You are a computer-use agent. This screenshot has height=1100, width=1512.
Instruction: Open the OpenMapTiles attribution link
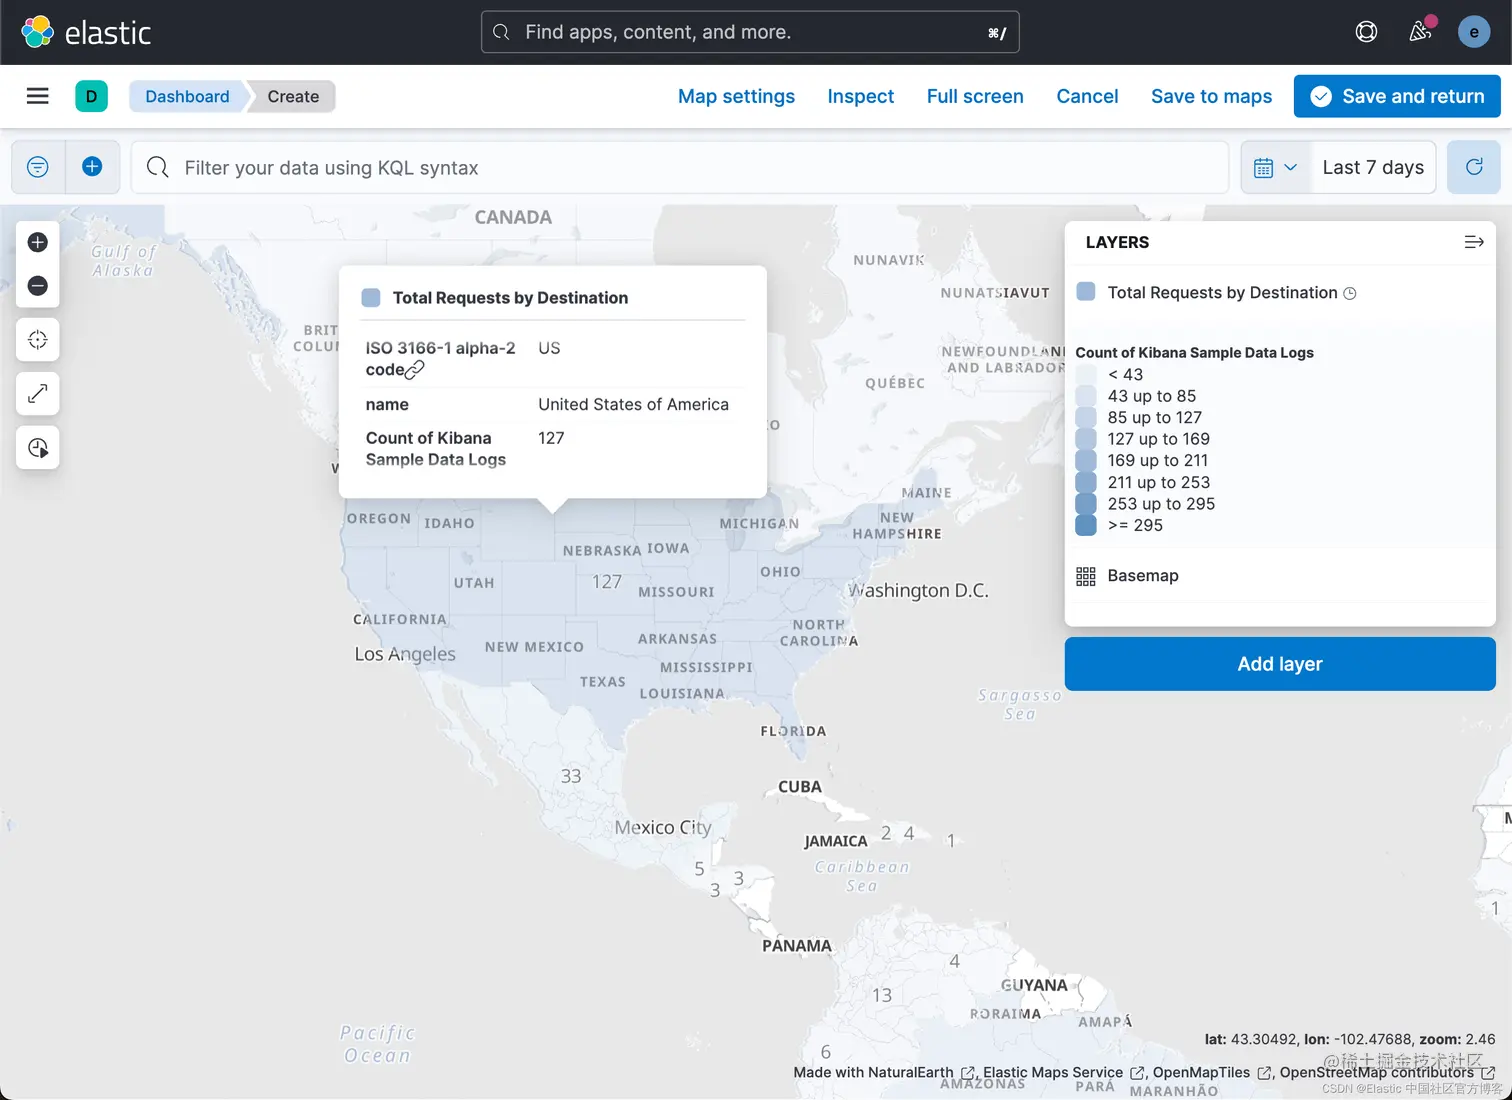click(1212, 1072)
